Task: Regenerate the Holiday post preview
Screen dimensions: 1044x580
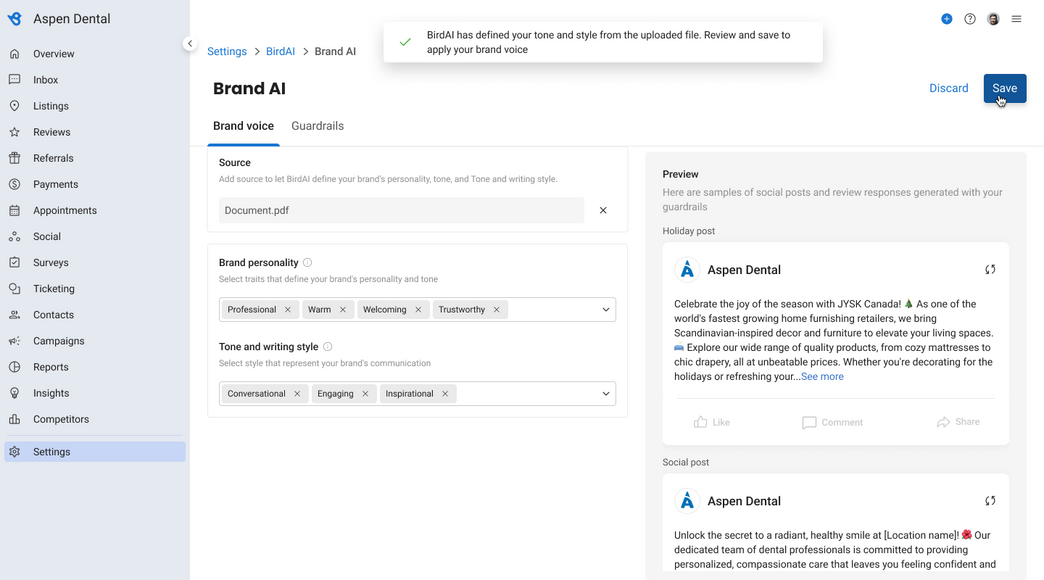Action: (x=990, y=270)
